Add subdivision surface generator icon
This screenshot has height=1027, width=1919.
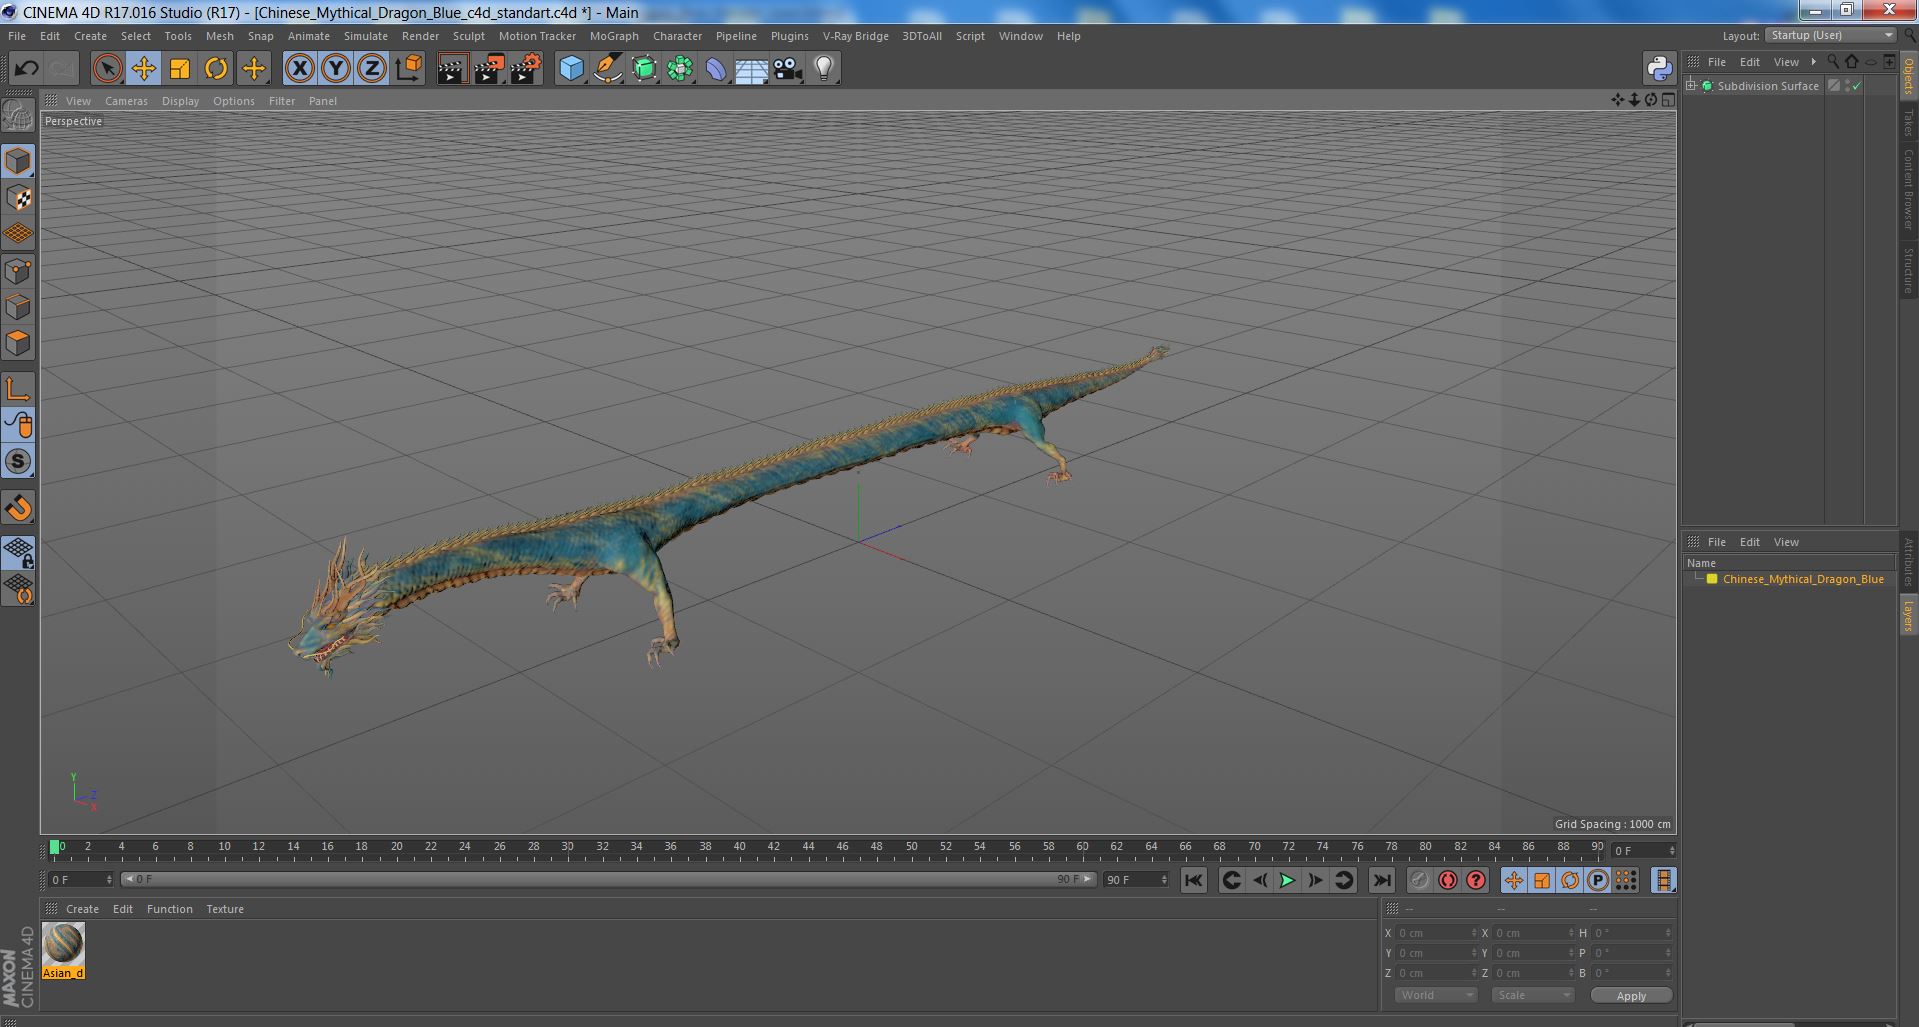(644, 68)
